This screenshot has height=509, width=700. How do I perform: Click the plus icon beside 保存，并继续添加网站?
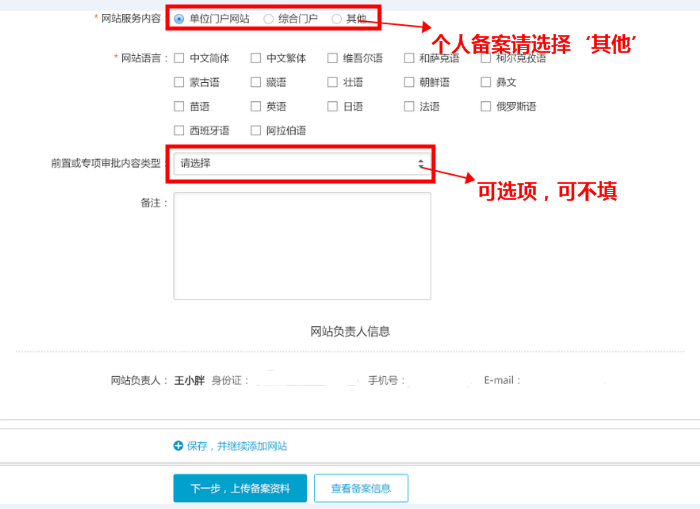point(178,446)
